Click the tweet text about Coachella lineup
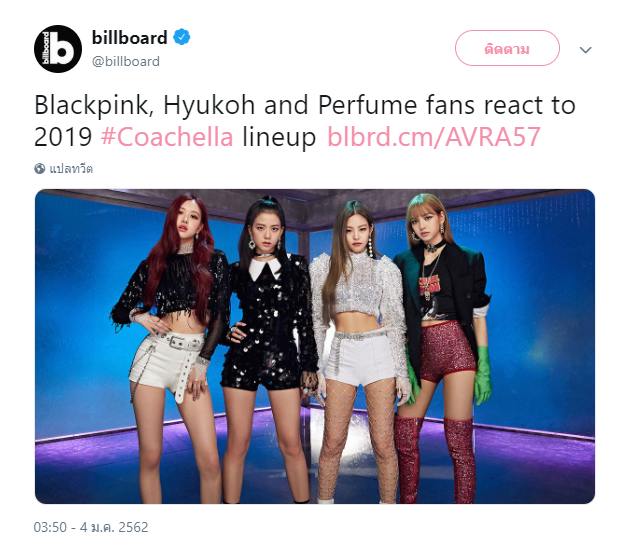628x546 pixels. (x=305, y=121)
